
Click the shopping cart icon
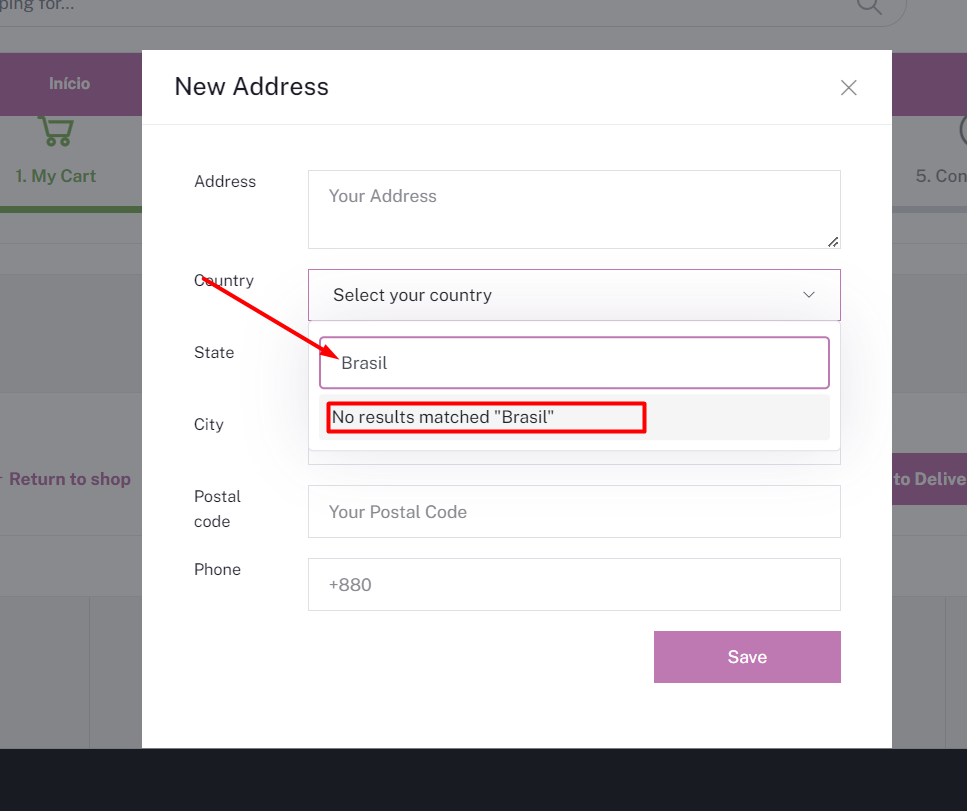(x=56, y=131)
